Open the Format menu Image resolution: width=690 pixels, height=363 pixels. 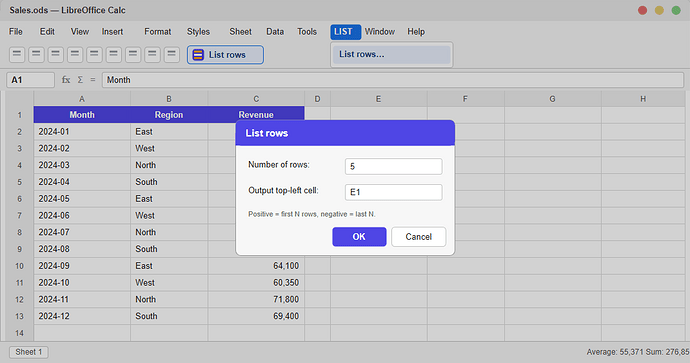coord(158,32)
